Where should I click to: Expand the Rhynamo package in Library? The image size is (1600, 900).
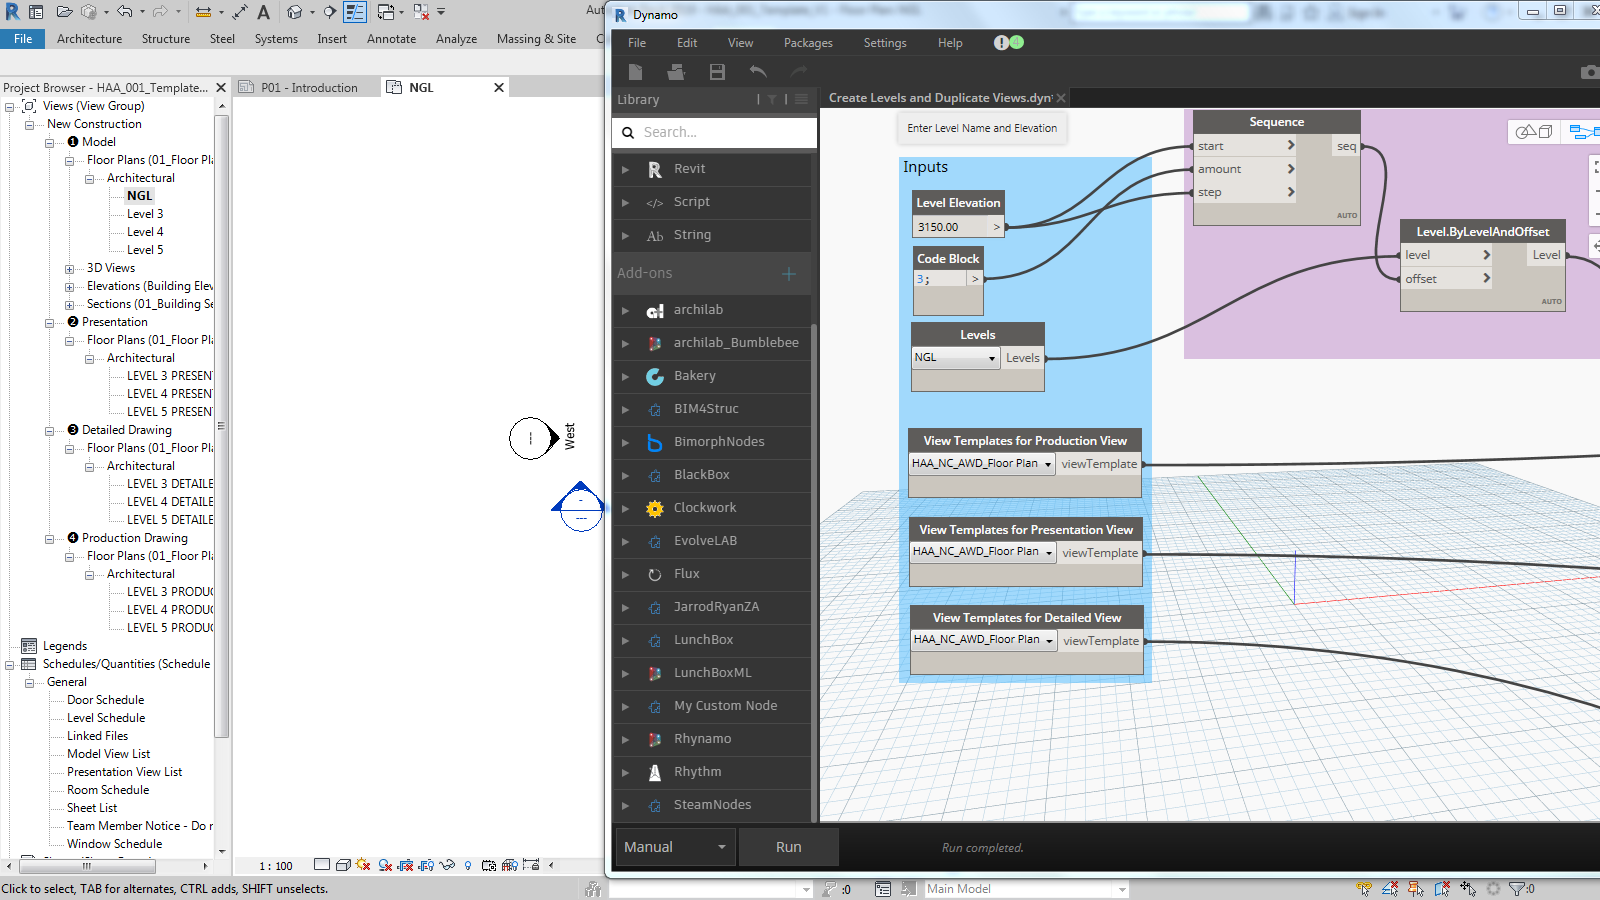tap(625, 740)
